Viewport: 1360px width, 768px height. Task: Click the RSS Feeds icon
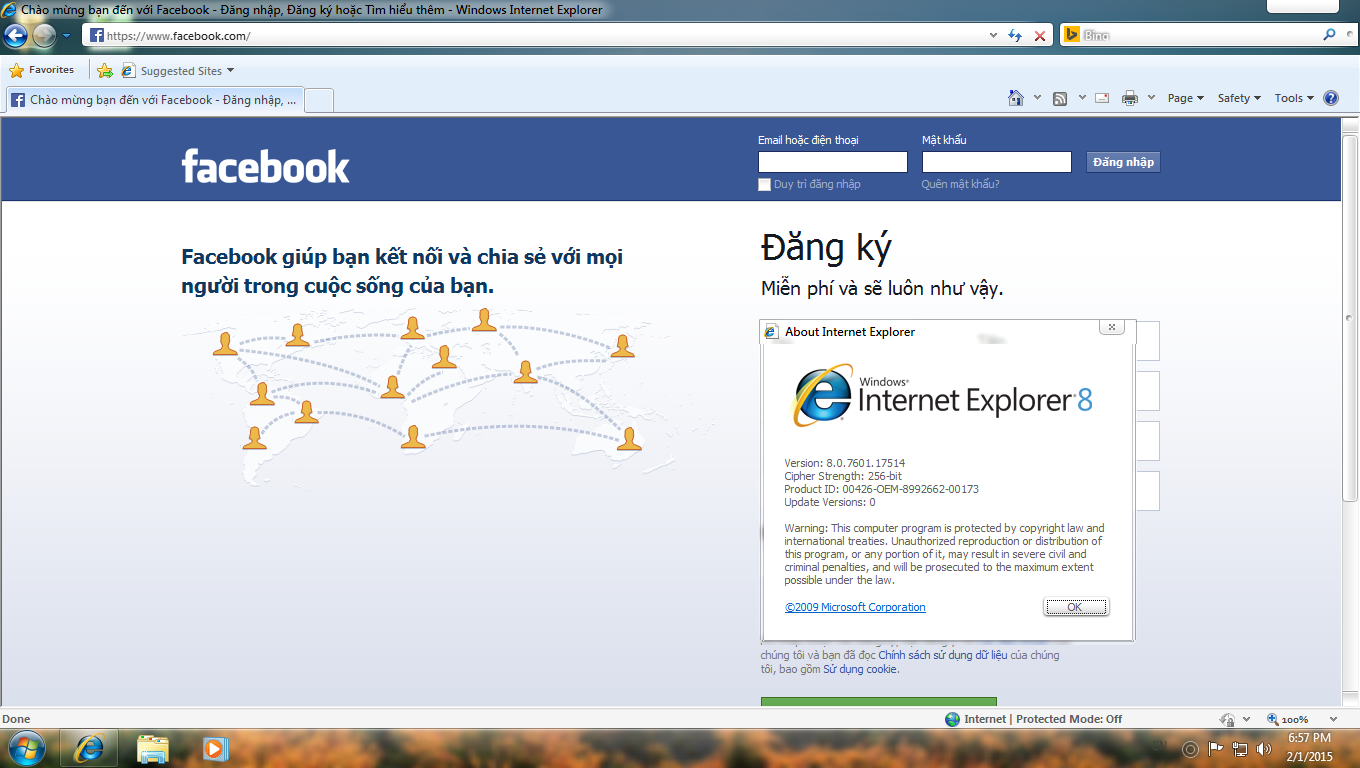(1060, 98)
